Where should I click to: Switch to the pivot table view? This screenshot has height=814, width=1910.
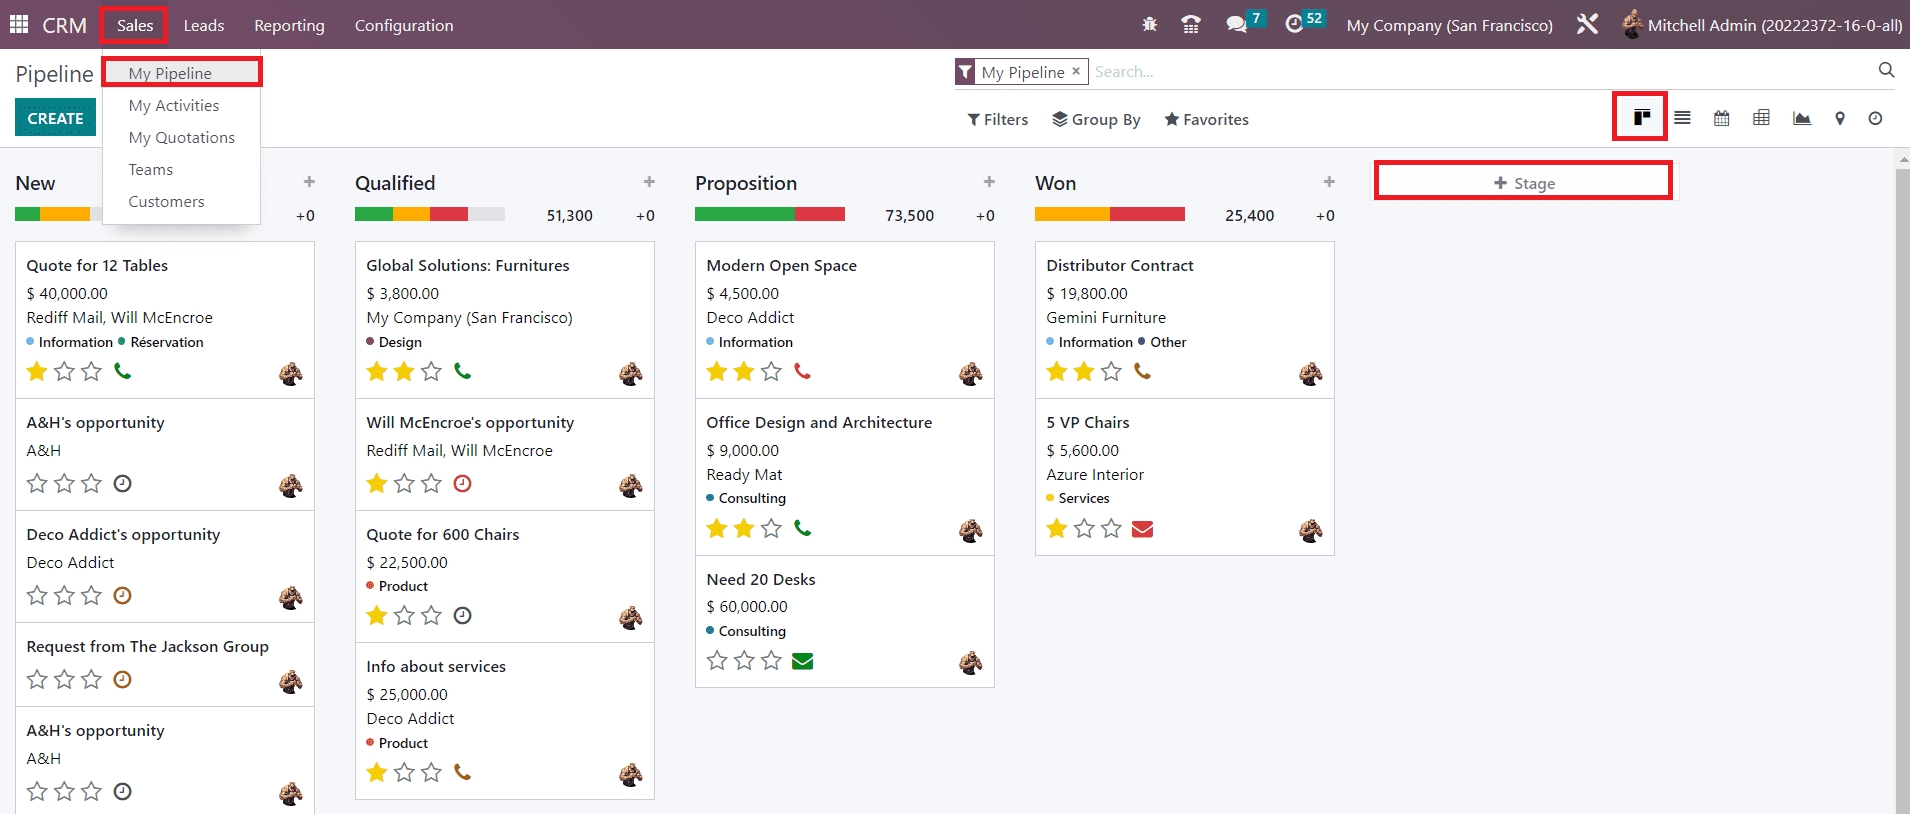(1761, 118)
